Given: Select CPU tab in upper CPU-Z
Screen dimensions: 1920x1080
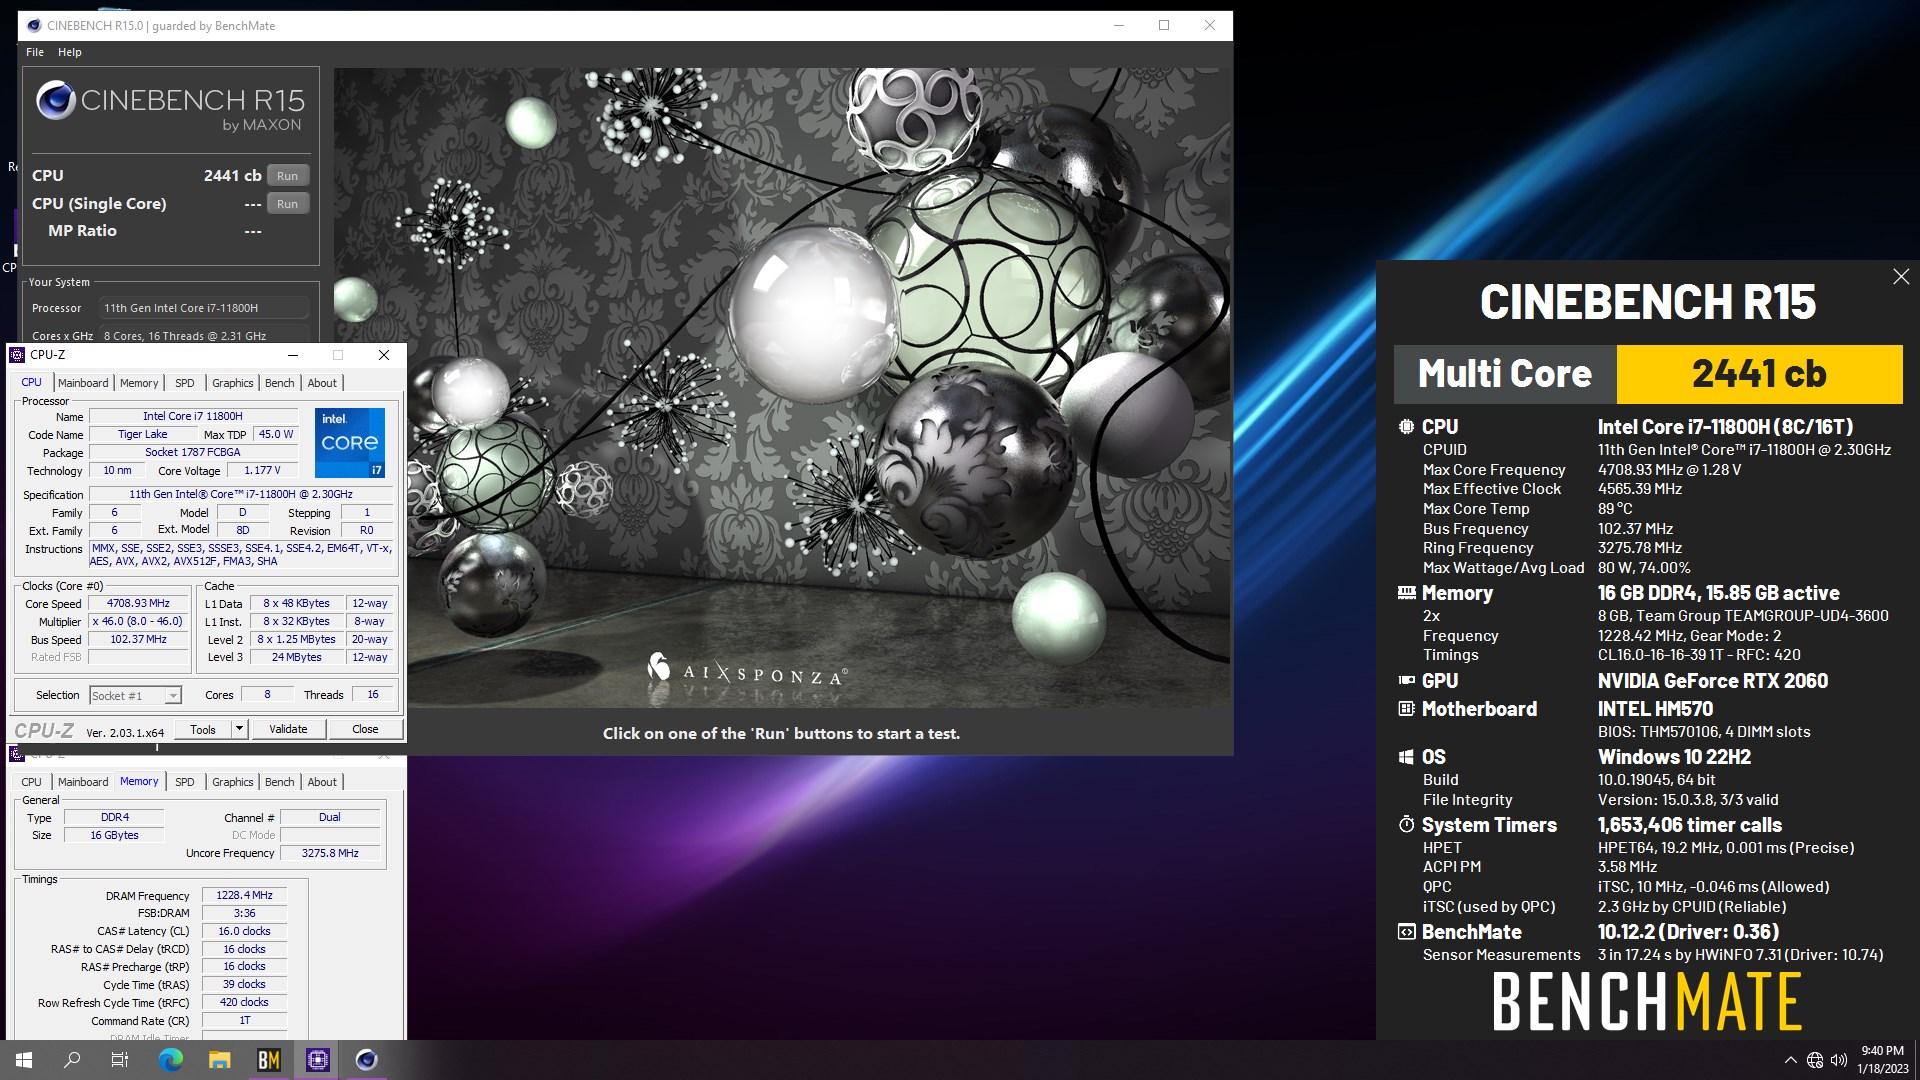Looking at the screenshot, I should [32, 382].
